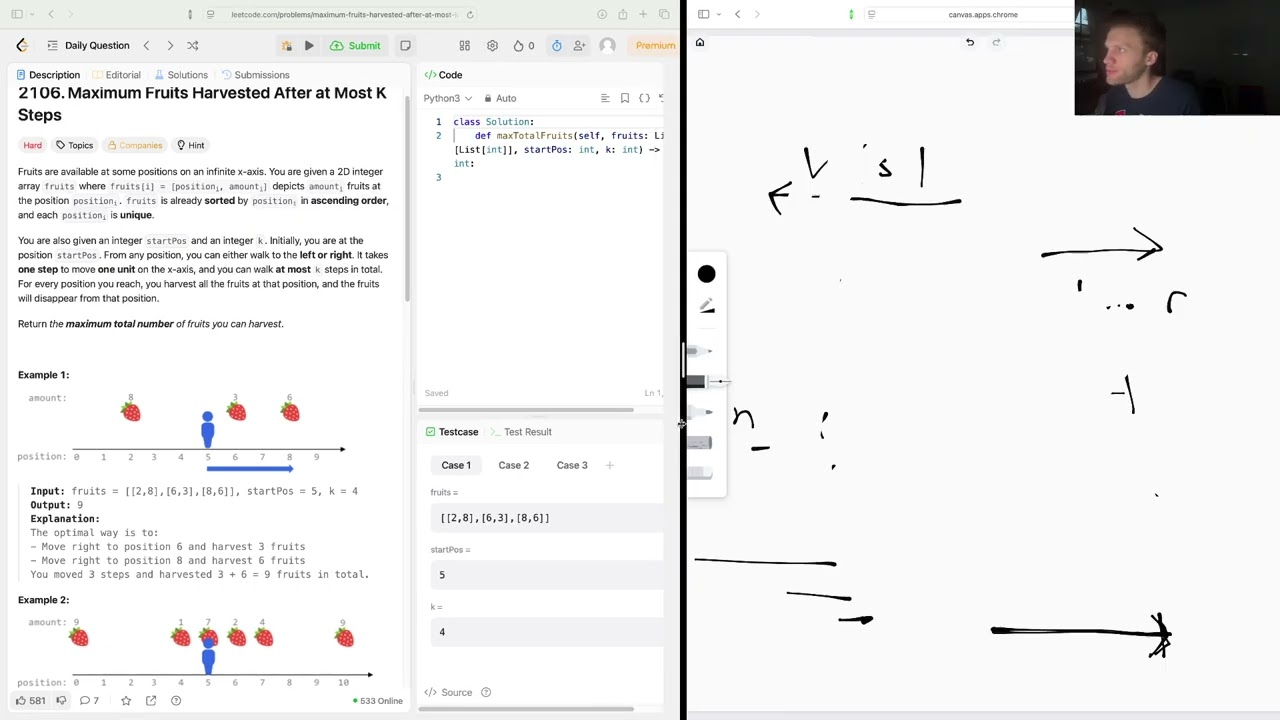
Task: Select Case 1
Action: 456,465
